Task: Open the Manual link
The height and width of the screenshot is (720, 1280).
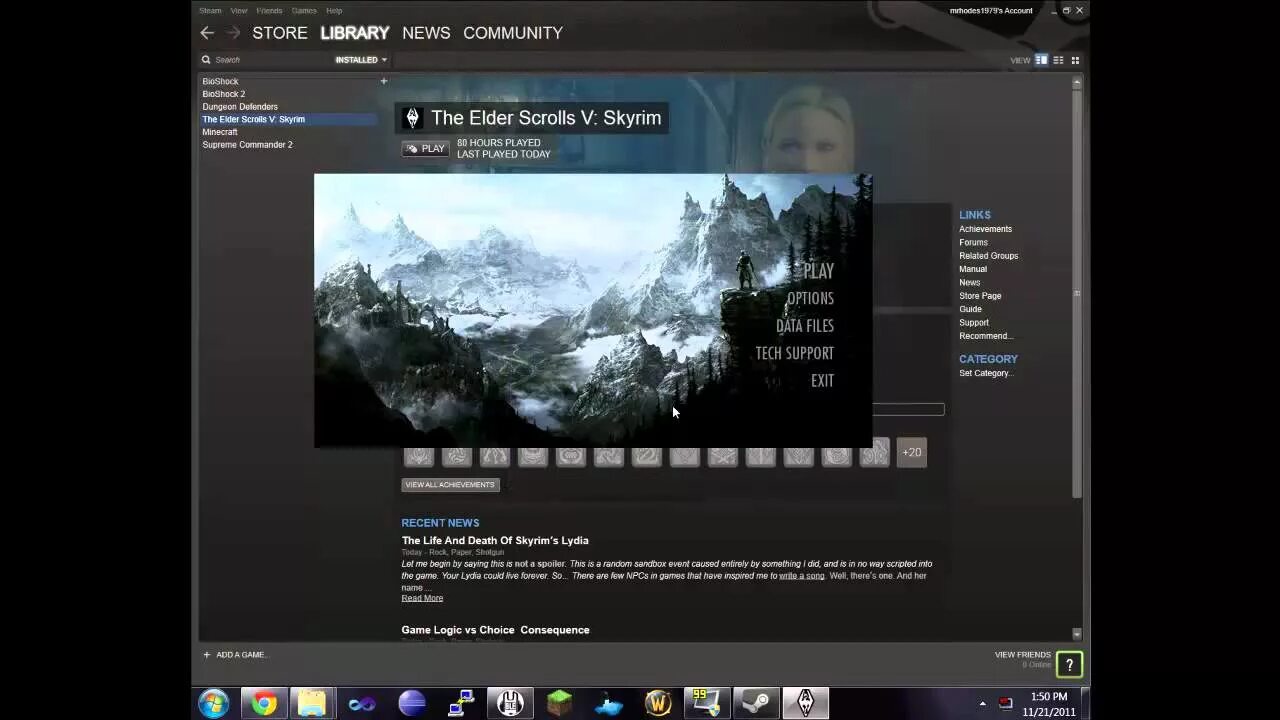Action: tap(973, 269)
